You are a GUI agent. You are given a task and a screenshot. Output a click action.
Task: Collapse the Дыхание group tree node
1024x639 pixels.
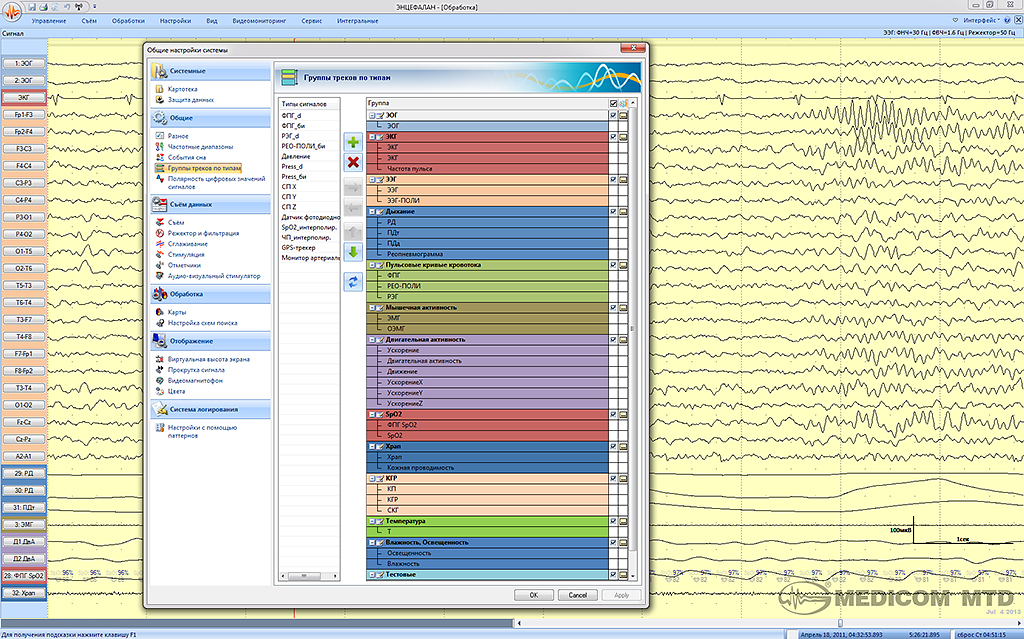point(372,212)
